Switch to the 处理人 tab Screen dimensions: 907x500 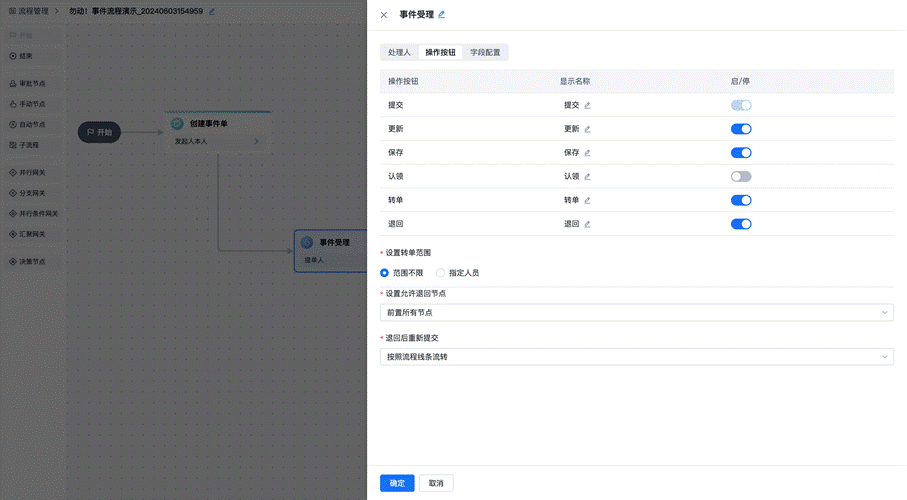pos(399,52)
